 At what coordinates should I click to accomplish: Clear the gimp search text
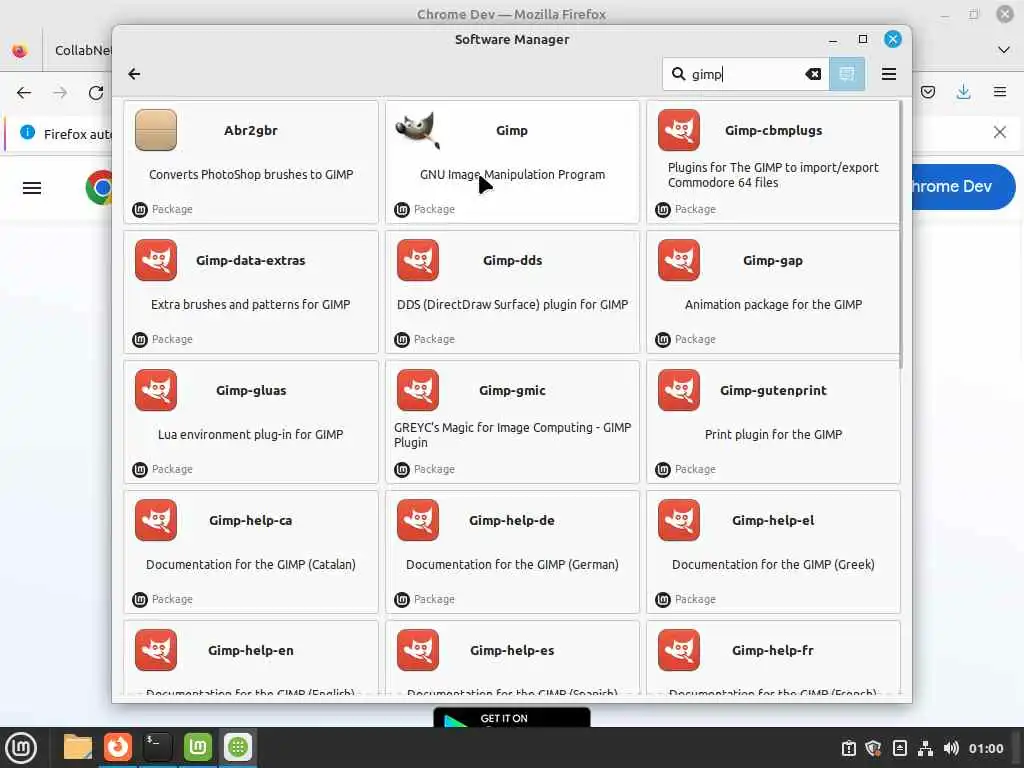pyautogui.click(x=813, y=74)
